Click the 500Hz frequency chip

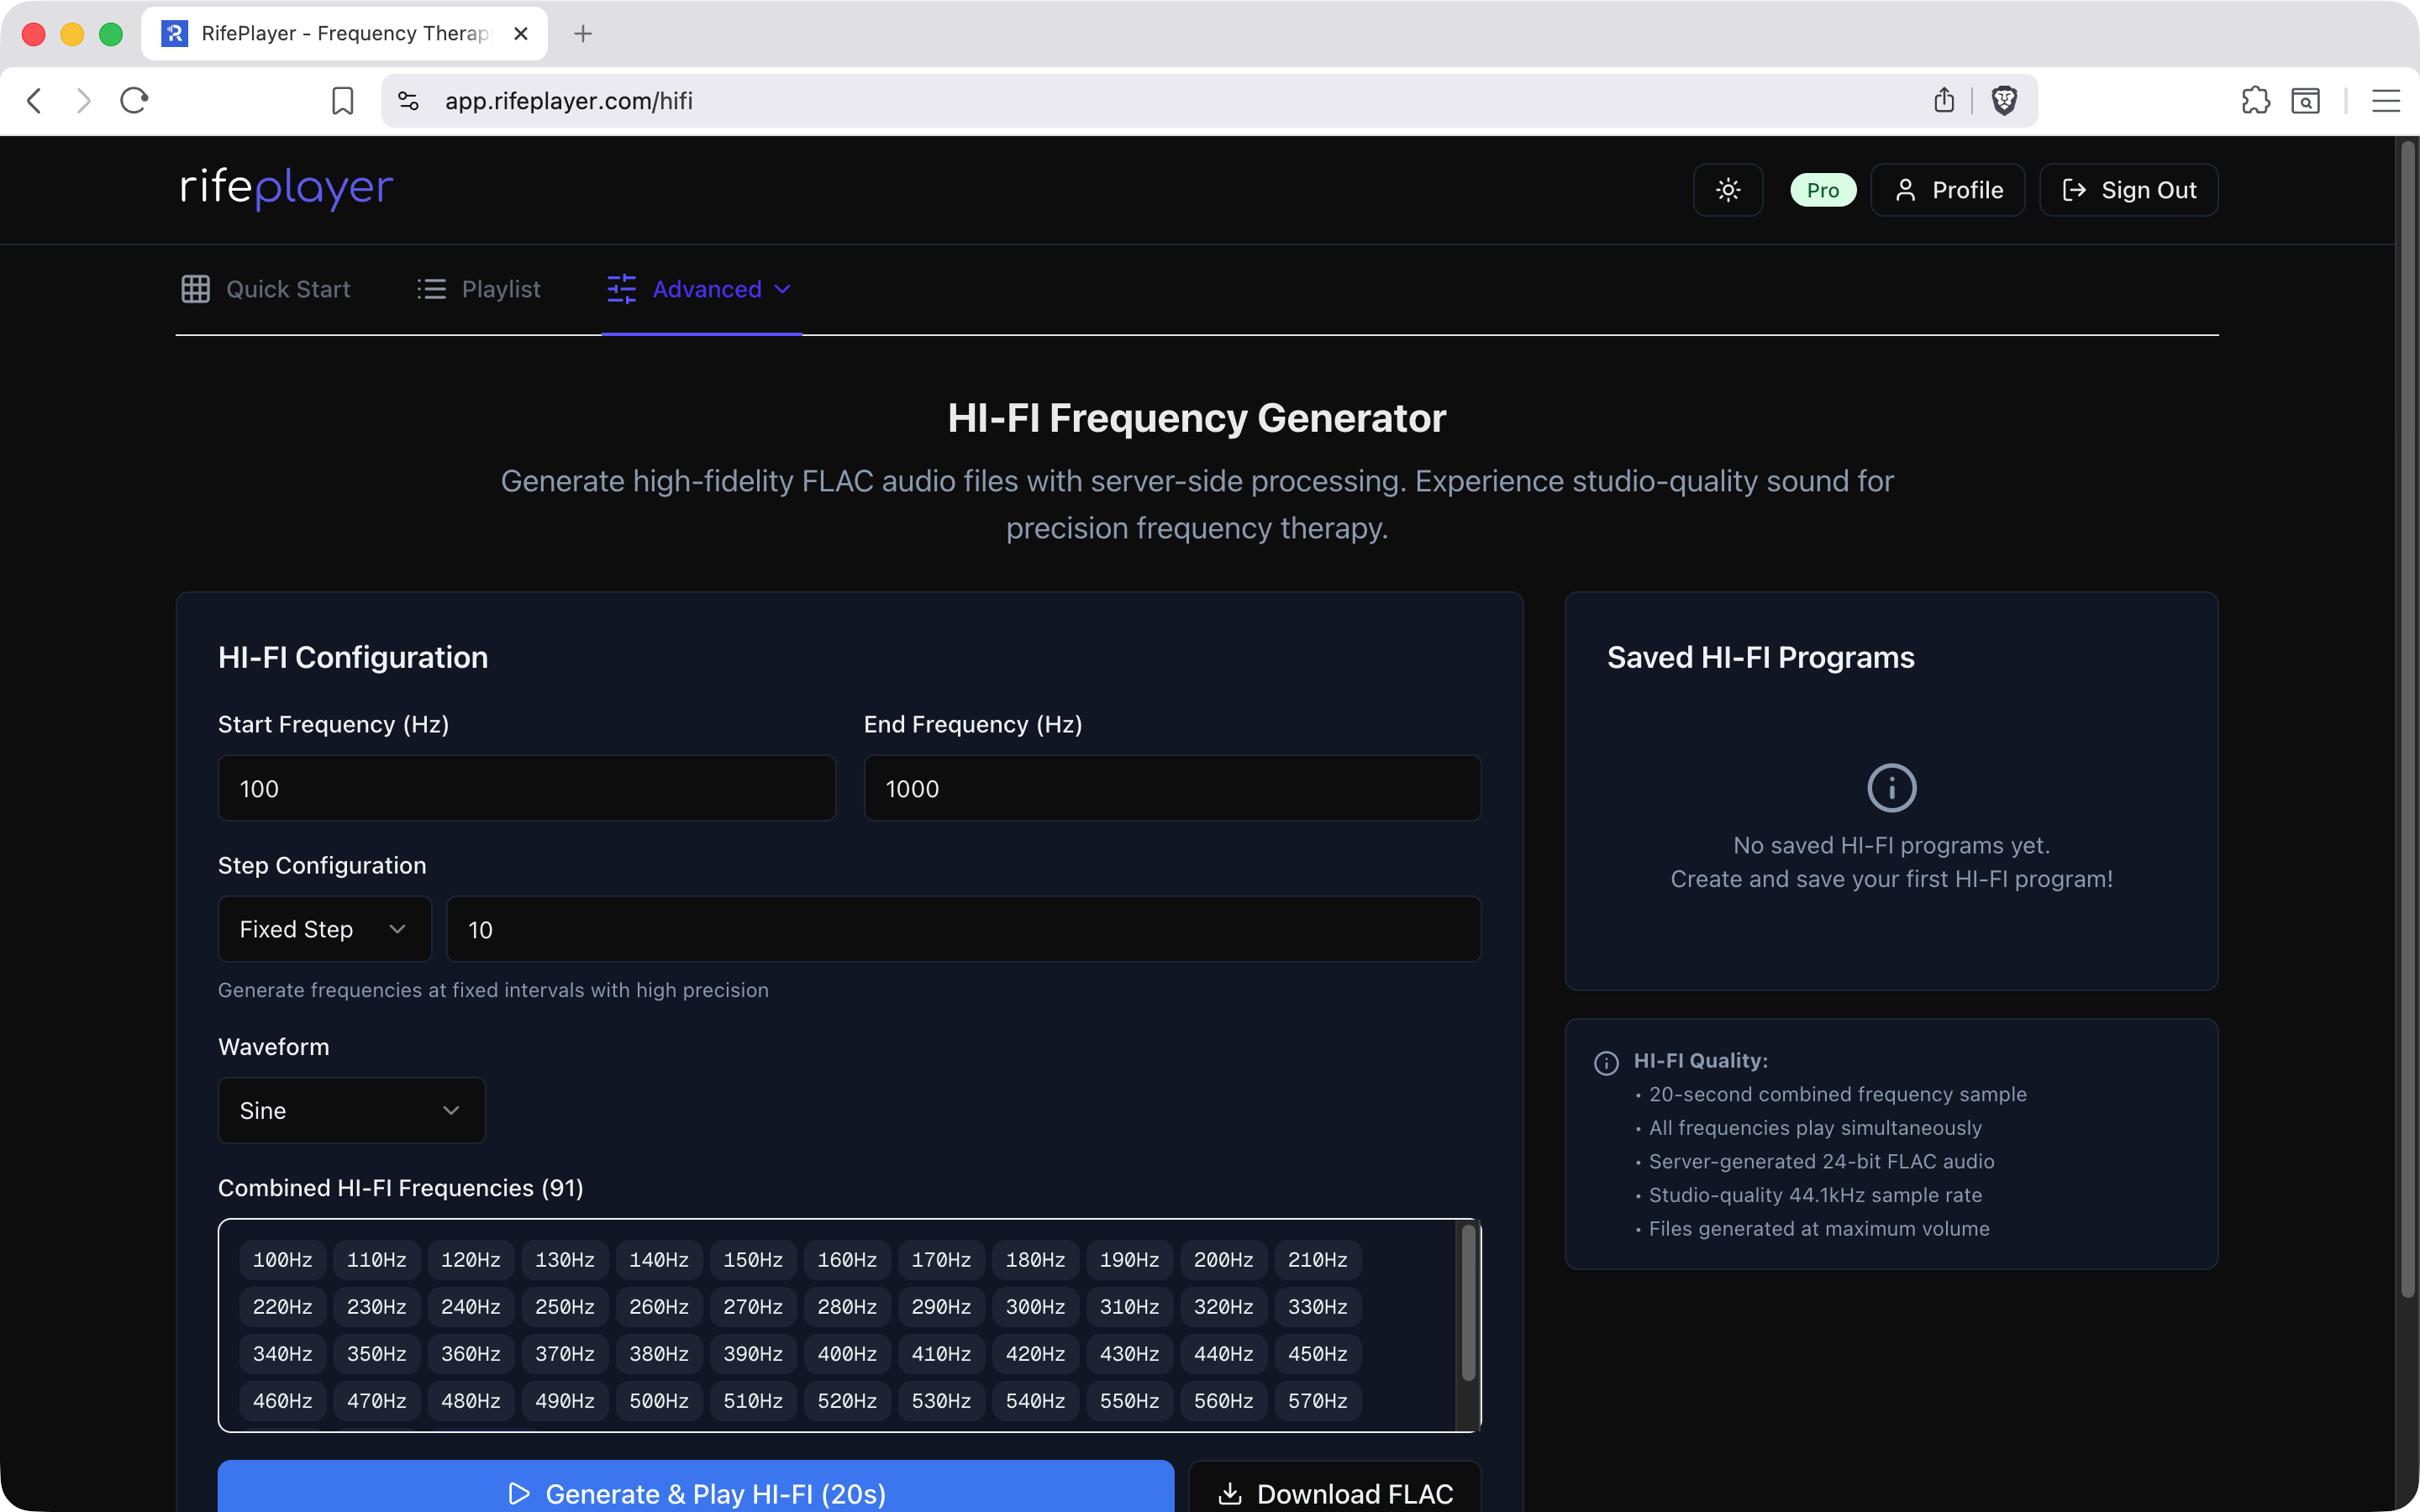click(x=658, y=1401)
